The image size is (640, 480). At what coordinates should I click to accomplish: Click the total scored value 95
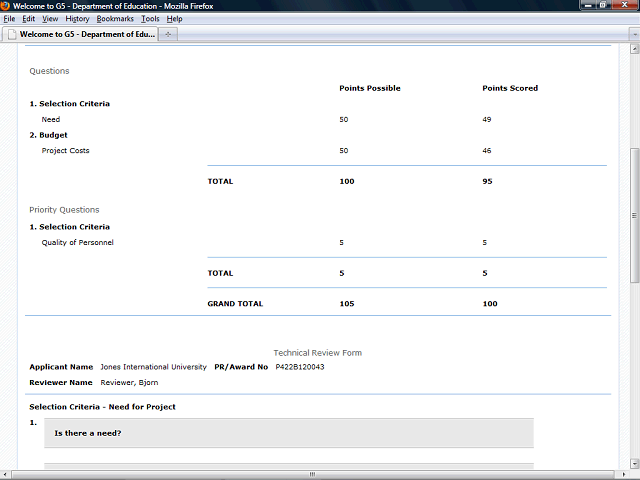click(487, 181)
